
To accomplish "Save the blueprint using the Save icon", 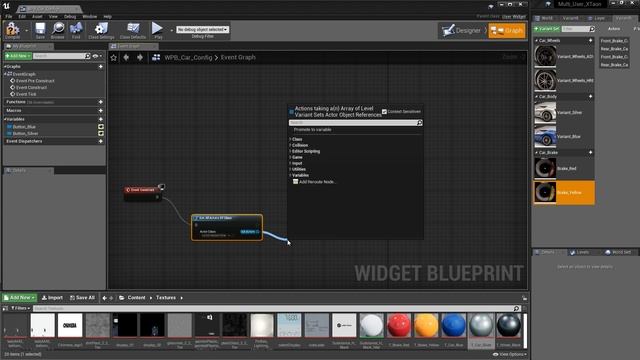I will coord(40,29).
